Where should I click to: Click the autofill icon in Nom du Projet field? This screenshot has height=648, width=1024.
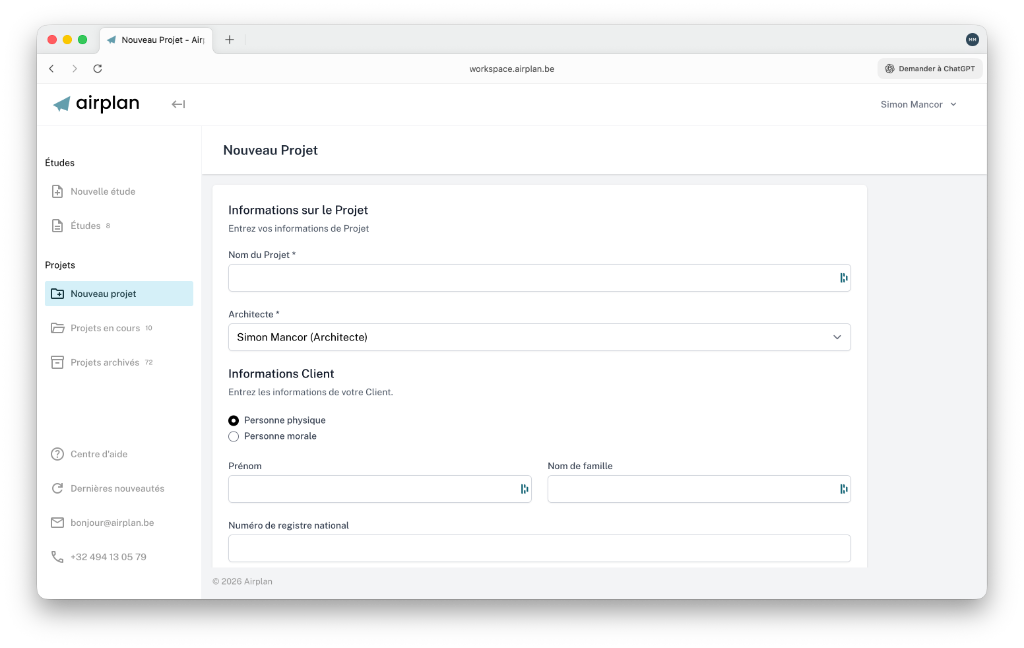pyautogui.click(x=844, y=278)
